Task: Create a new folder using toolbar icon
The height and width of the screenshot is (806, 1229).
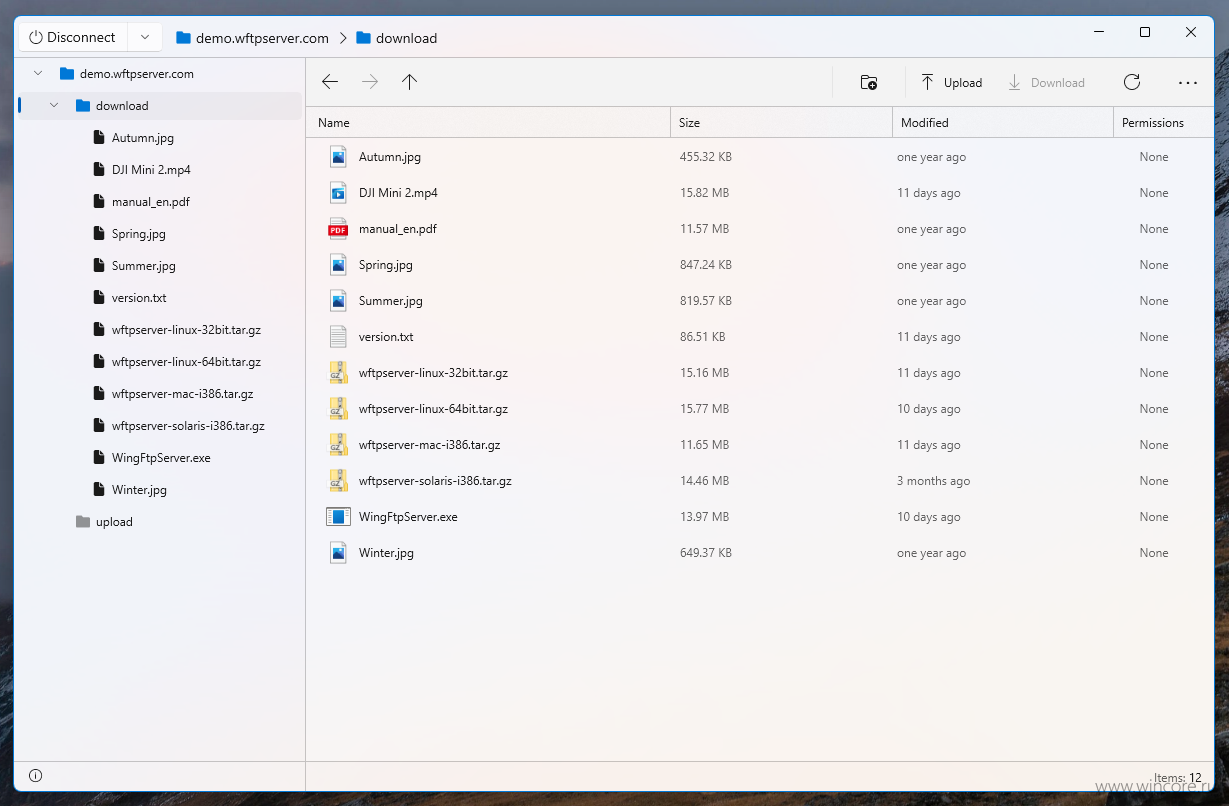Action: [869, 83]
